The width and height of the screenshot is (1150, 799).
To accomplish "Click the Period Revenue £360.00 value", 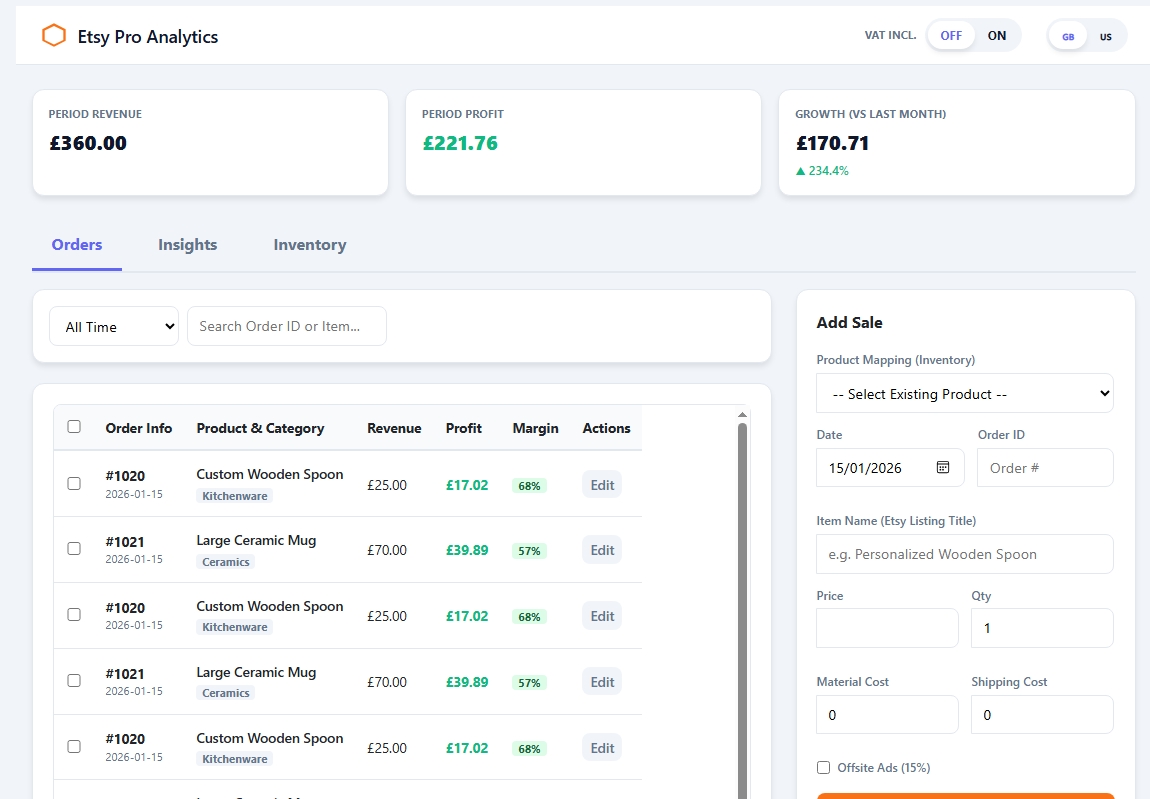I will coord(88,143).
